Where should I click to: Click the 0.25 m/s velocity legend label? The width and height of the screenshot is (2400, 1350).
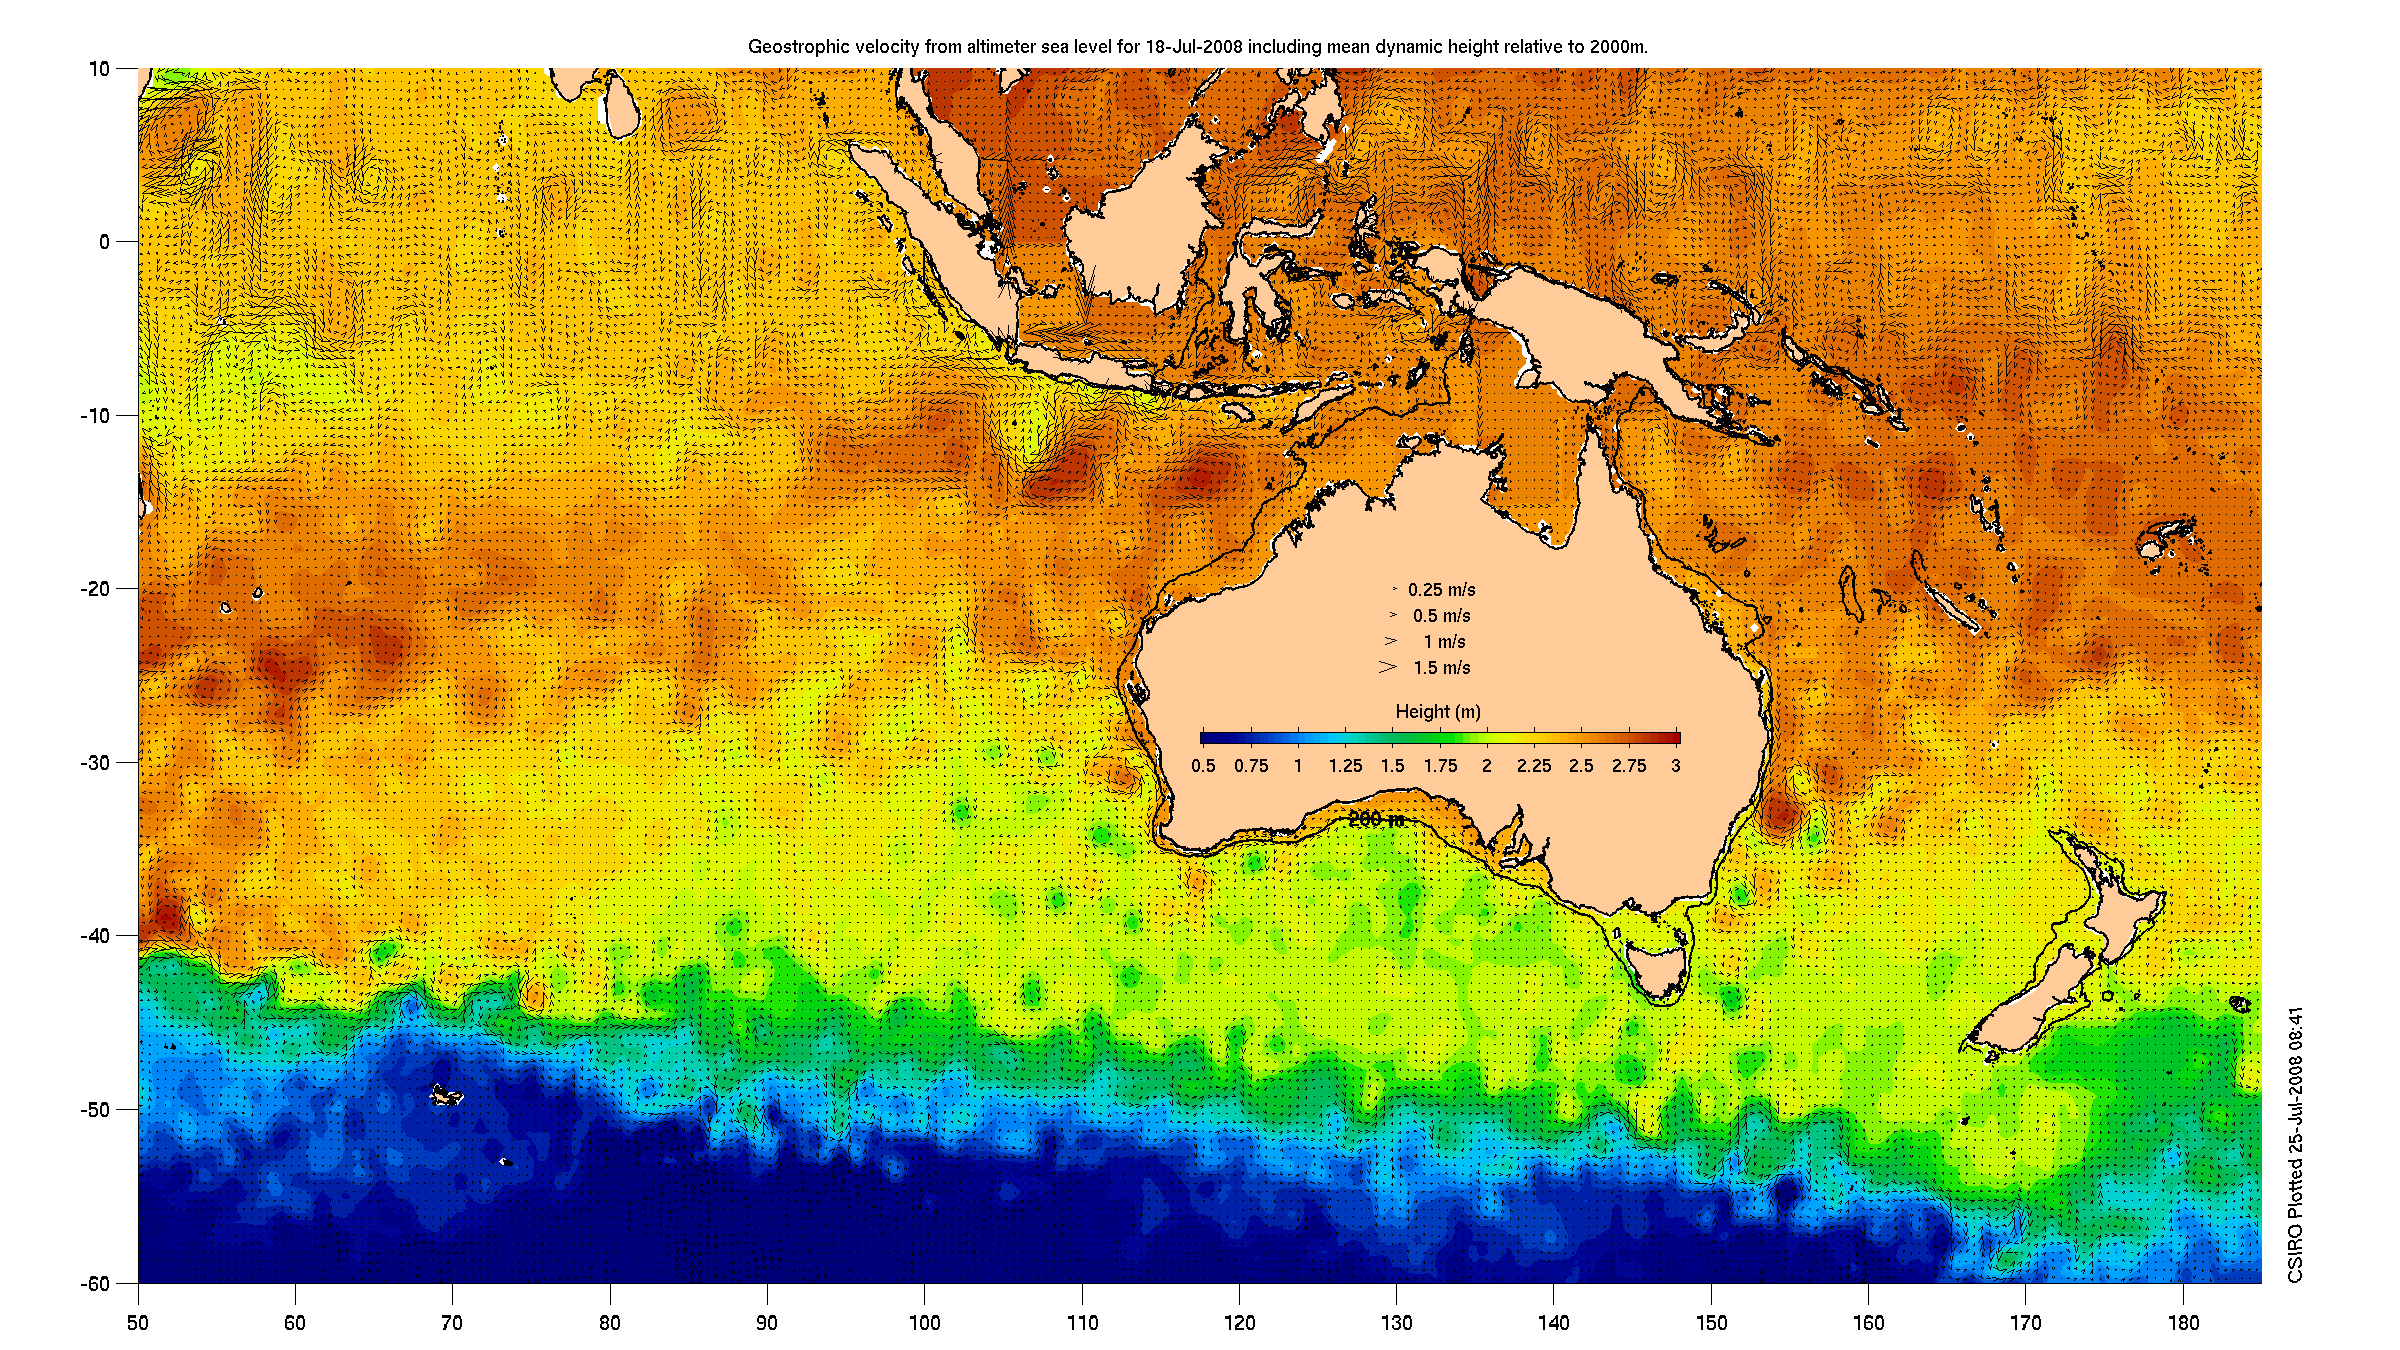[1441, 590]
